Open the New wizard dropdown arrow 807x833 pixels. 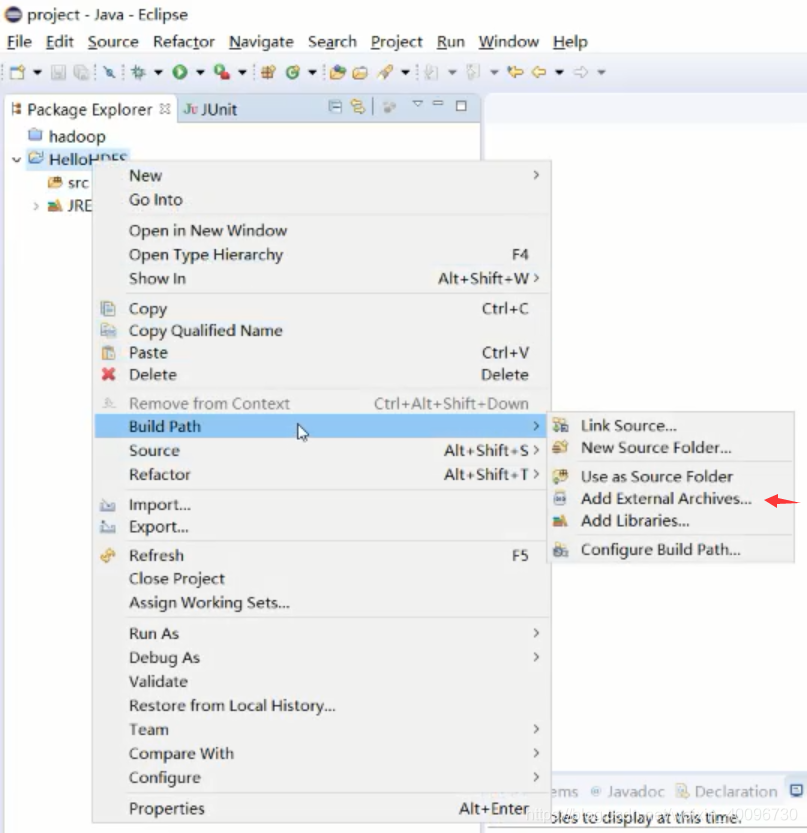click(x=37, y=72)
